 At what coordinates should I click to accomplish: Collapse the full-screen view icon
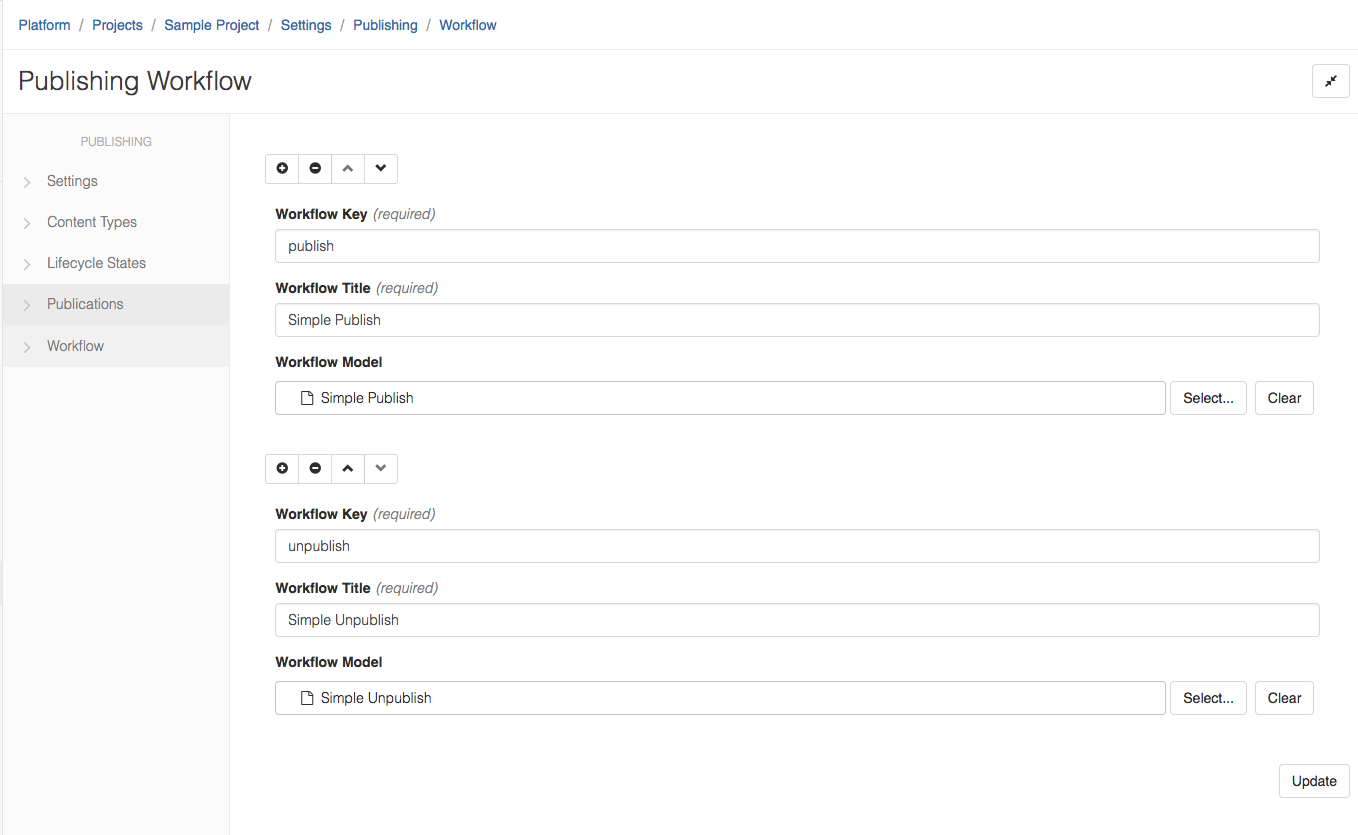pos(1331,81)
